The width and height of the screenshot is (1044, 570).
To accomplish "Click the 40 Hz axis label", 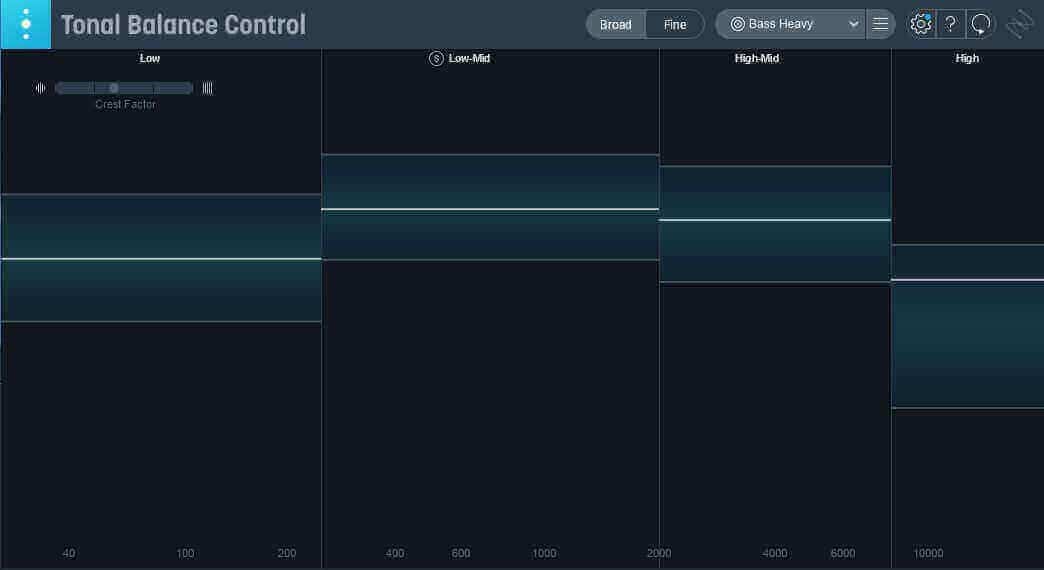I will [x=69, y=553].
